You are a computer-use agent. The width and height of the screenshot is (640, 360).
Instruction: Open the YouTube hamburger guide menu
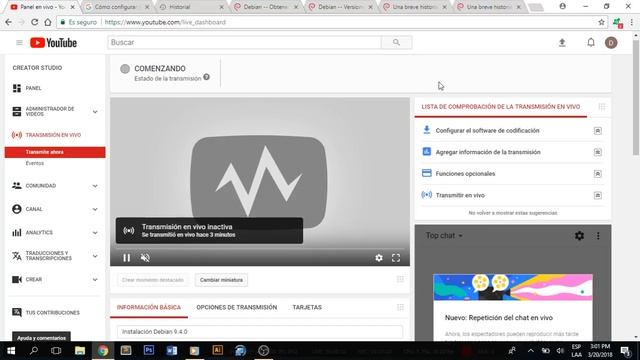19,42
